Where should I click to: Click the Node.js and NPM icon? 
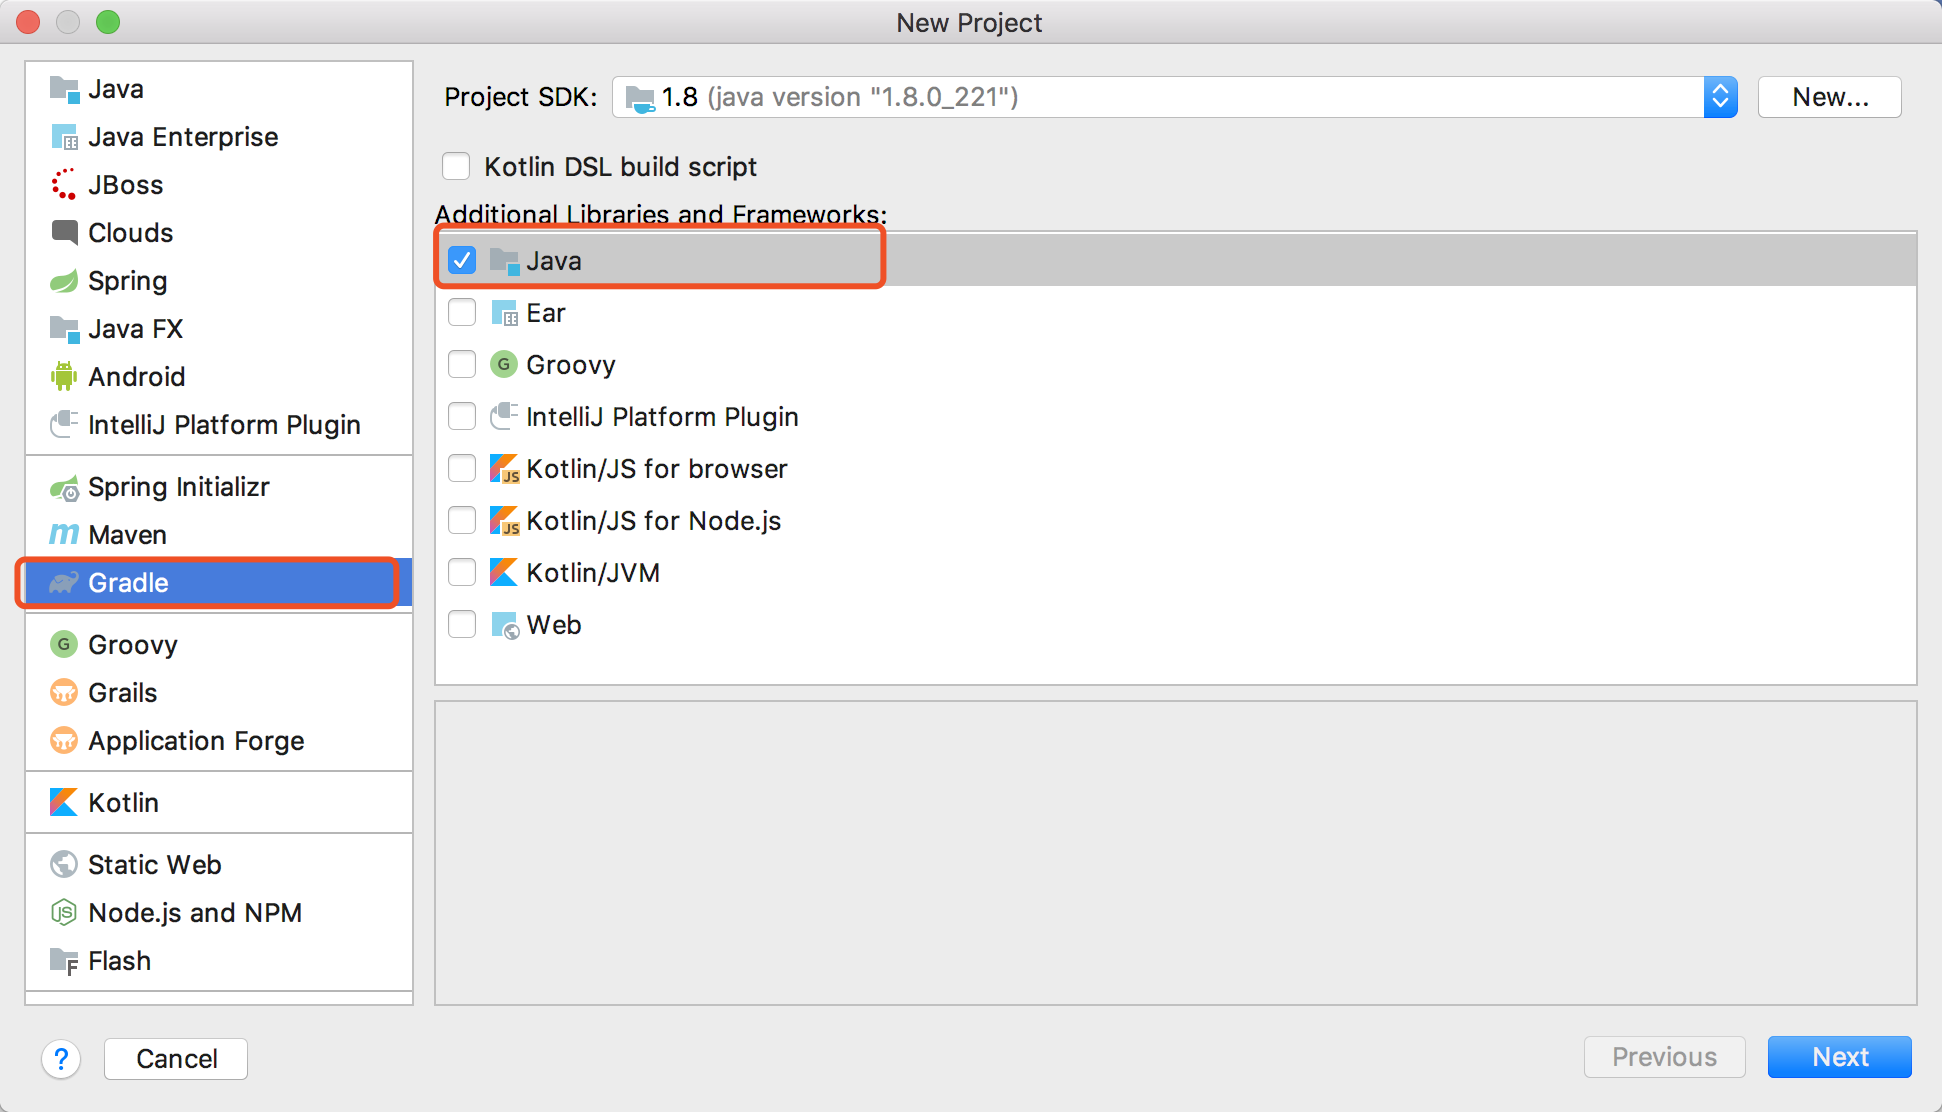[64, 913]
